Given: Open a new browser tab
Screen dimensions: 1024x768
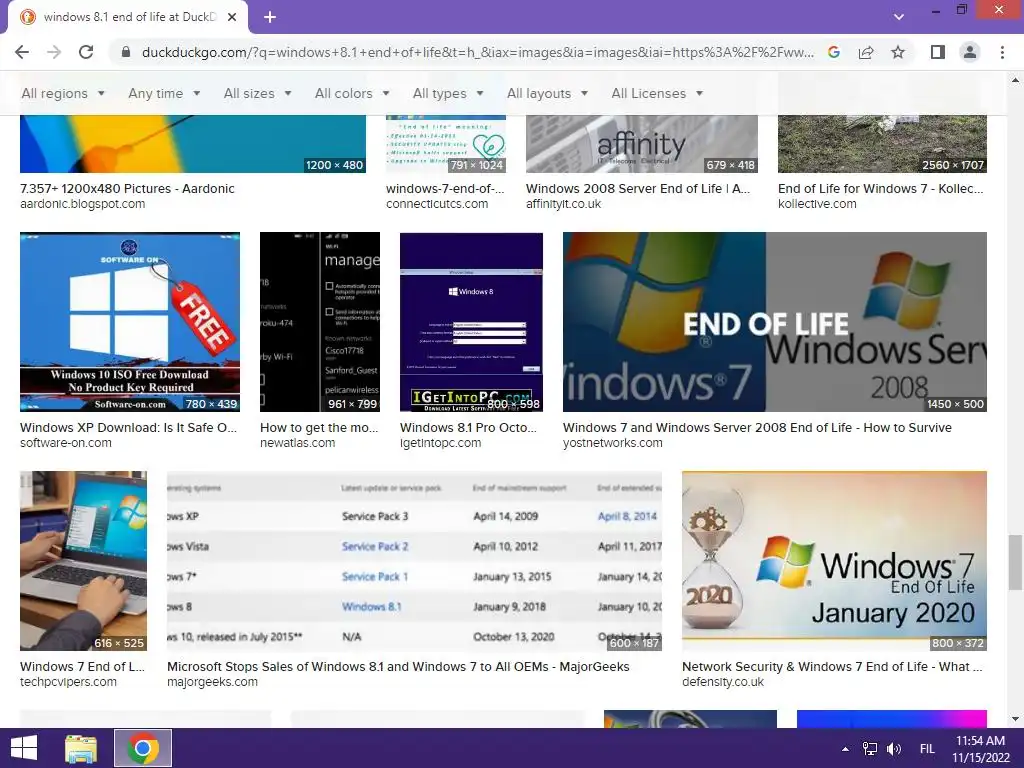Looking at the screenshot, I should click(x=270, y=17).
